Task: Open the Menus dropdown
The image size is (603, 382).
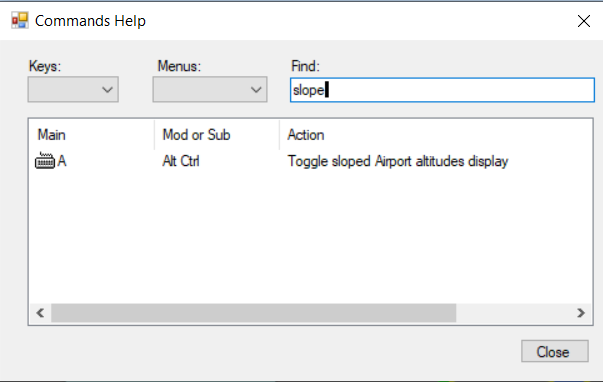Action: (x=210, y=90)
